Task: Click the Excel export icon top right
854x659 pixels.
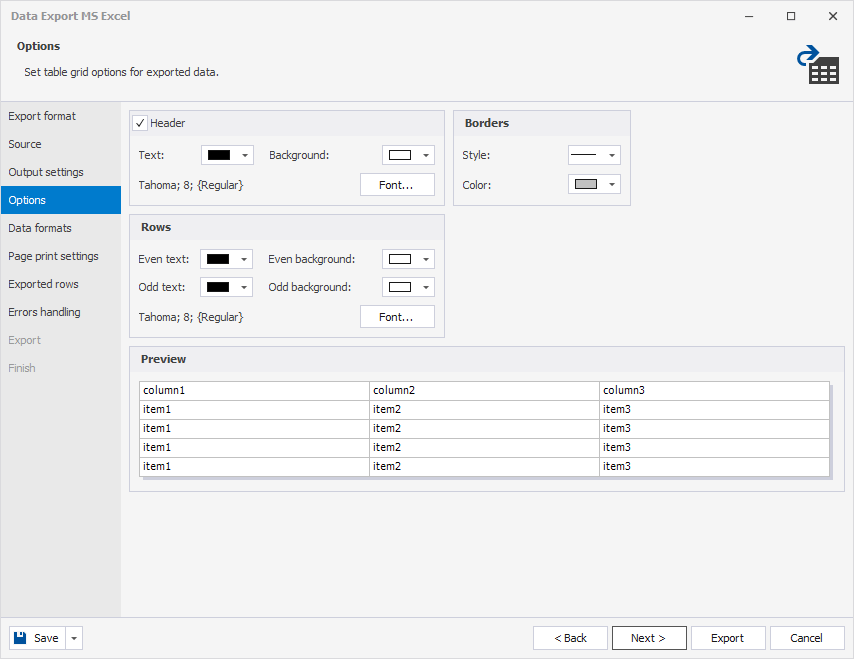Action: click(x=818, y=66)
